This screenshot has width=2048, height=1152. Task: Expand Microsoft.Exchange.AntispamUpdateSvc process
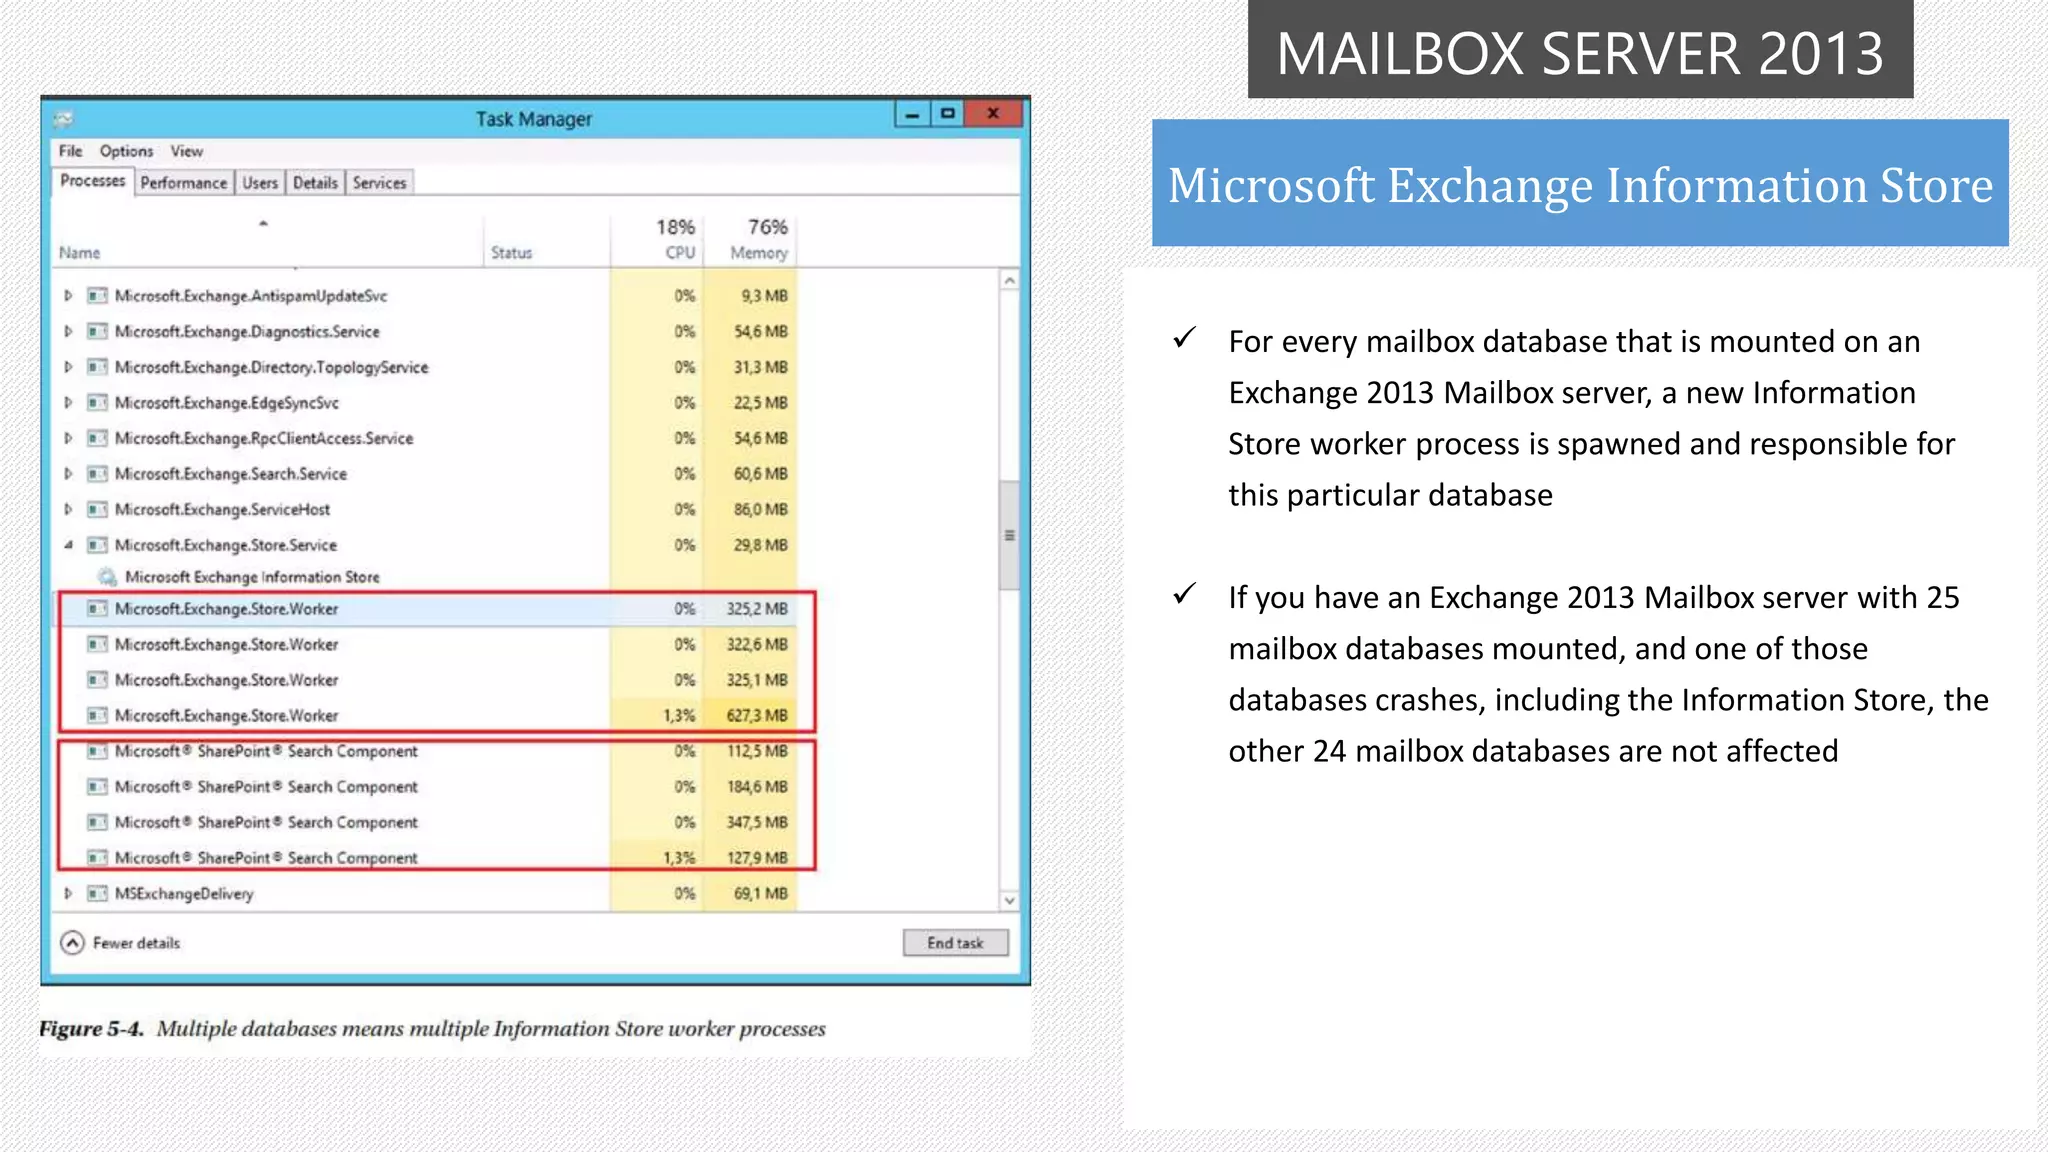coord(68,296)
